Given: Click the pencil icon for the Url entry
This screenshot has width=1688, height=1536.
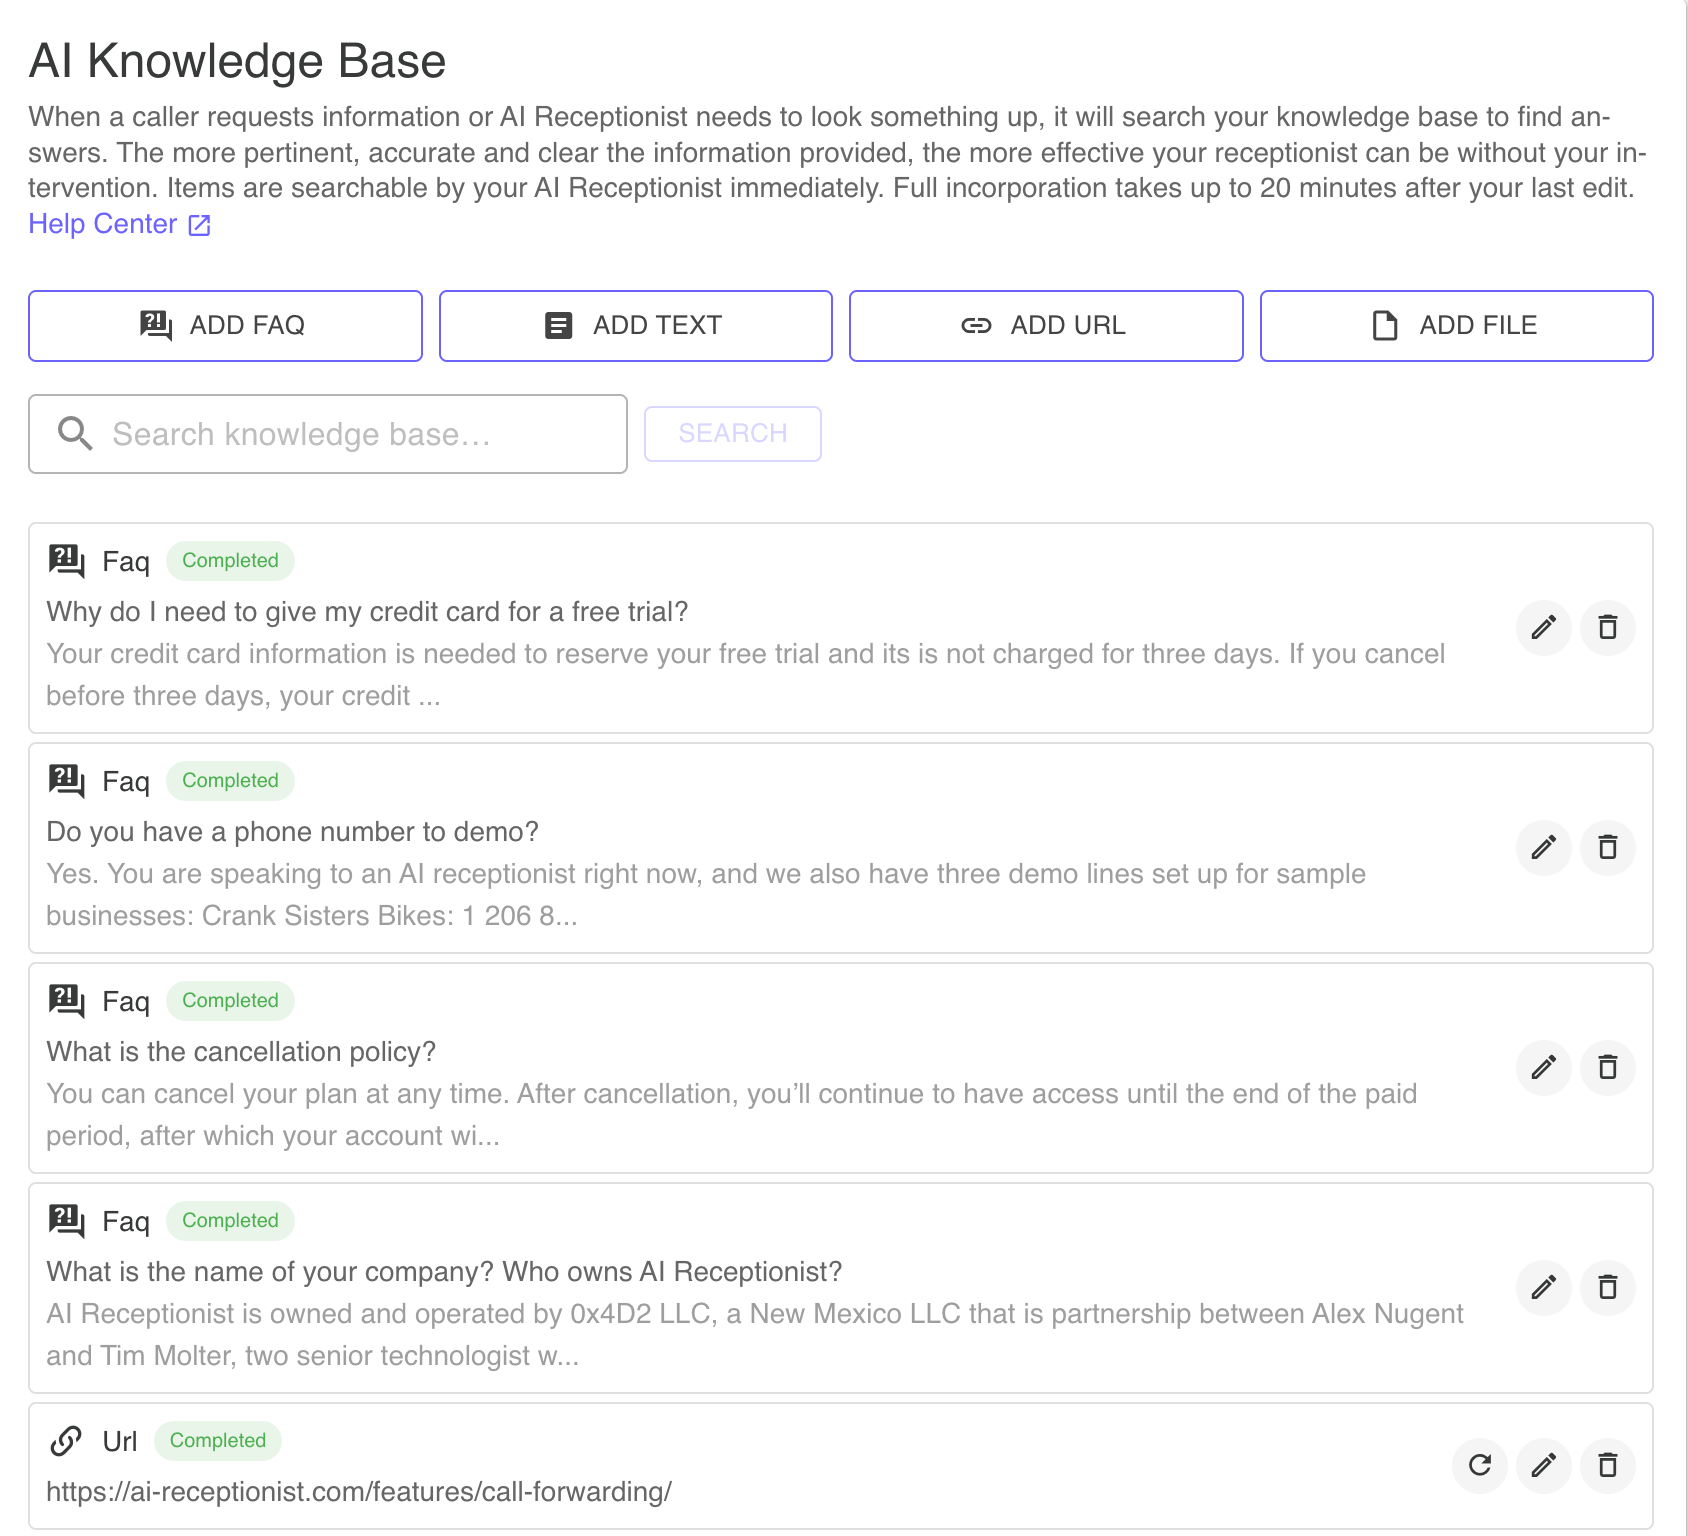Looking at the screenshot, I should (1543, 1466).
